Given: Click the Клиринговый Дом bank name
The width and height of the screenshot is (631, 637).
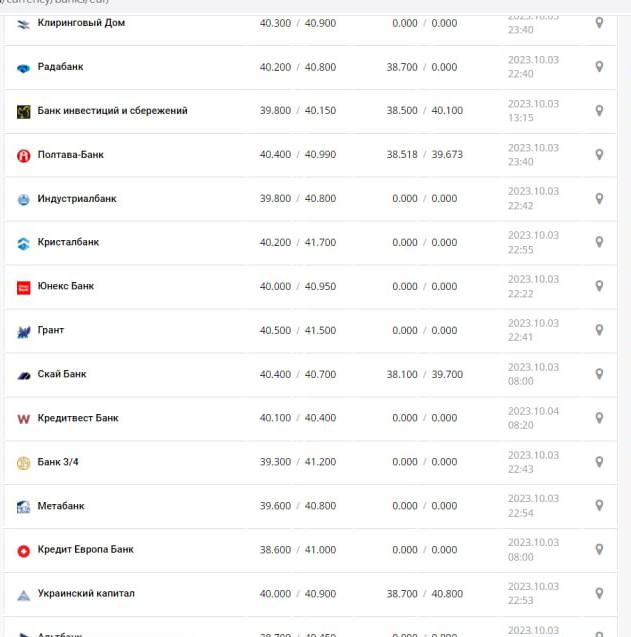Looking at the screenshot, I should 82,23.
